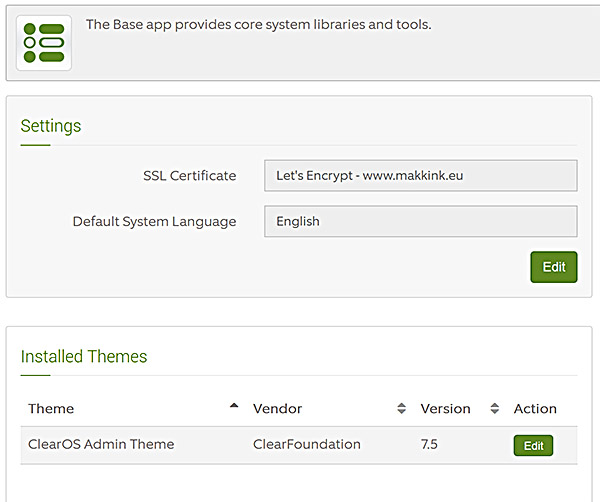Click the Action column header
This screenshot has height=502, width=600.
coord(535,409)
